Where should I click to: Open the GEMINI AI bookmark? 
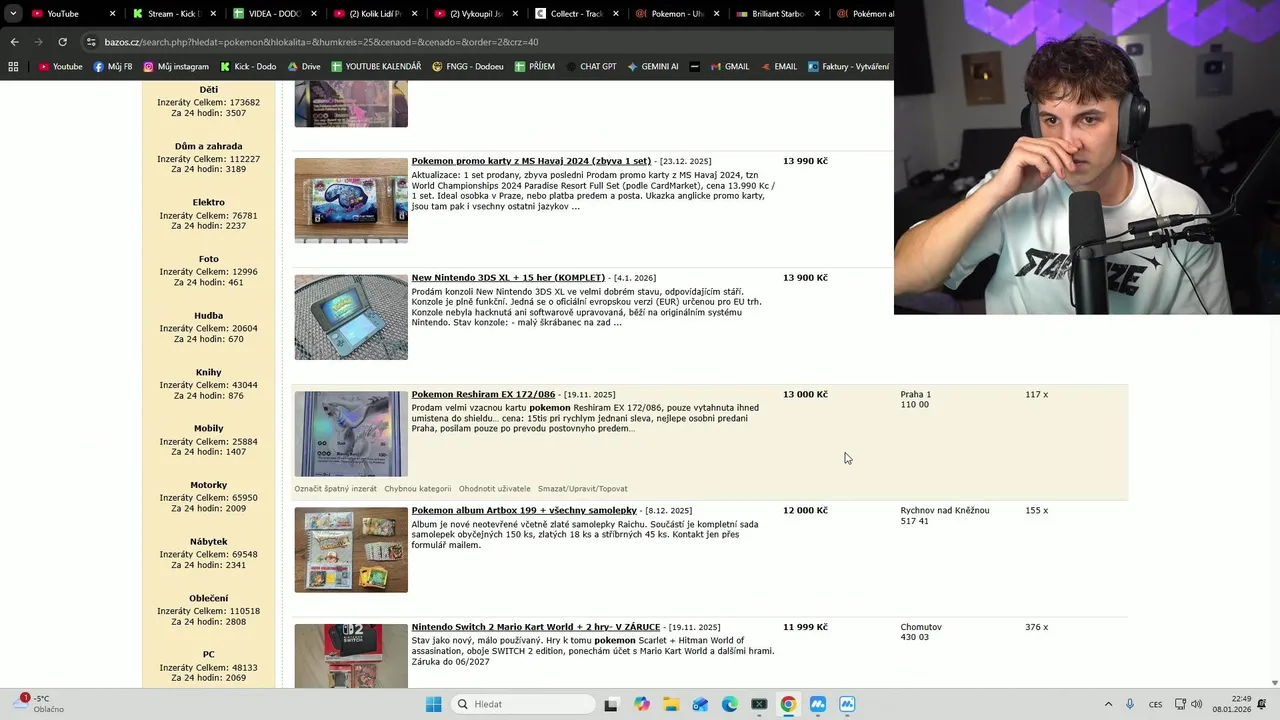point(653,67)
